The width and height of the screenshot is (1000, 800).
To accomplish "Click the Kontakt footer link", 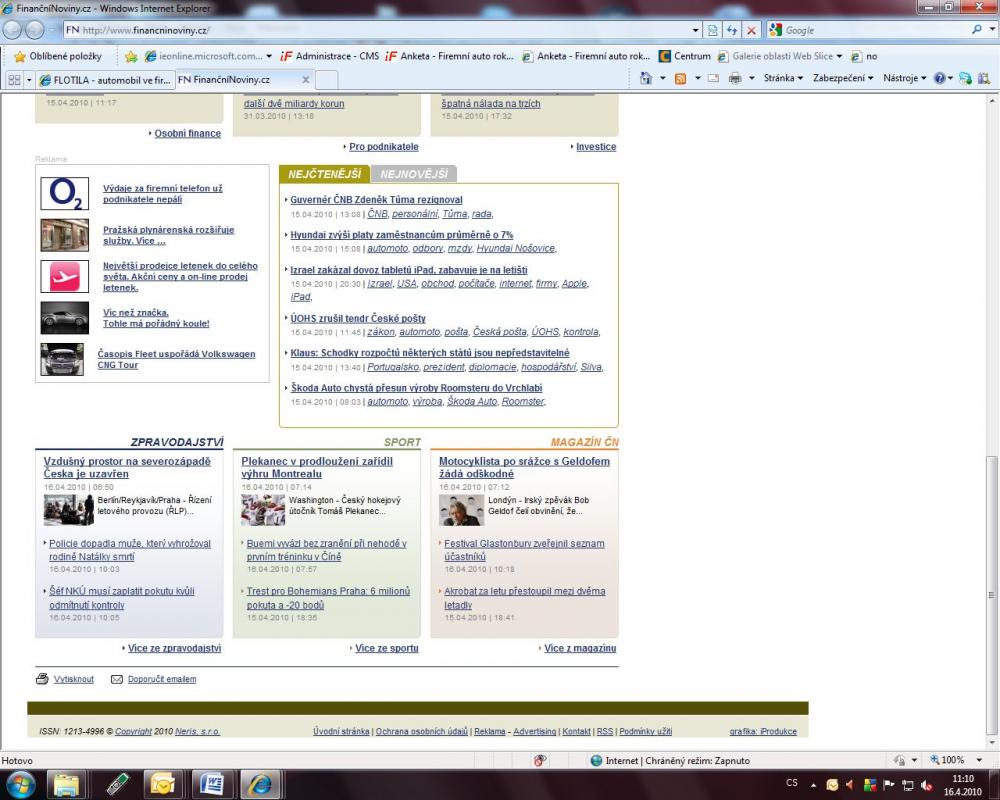I will tap(576, 731).
